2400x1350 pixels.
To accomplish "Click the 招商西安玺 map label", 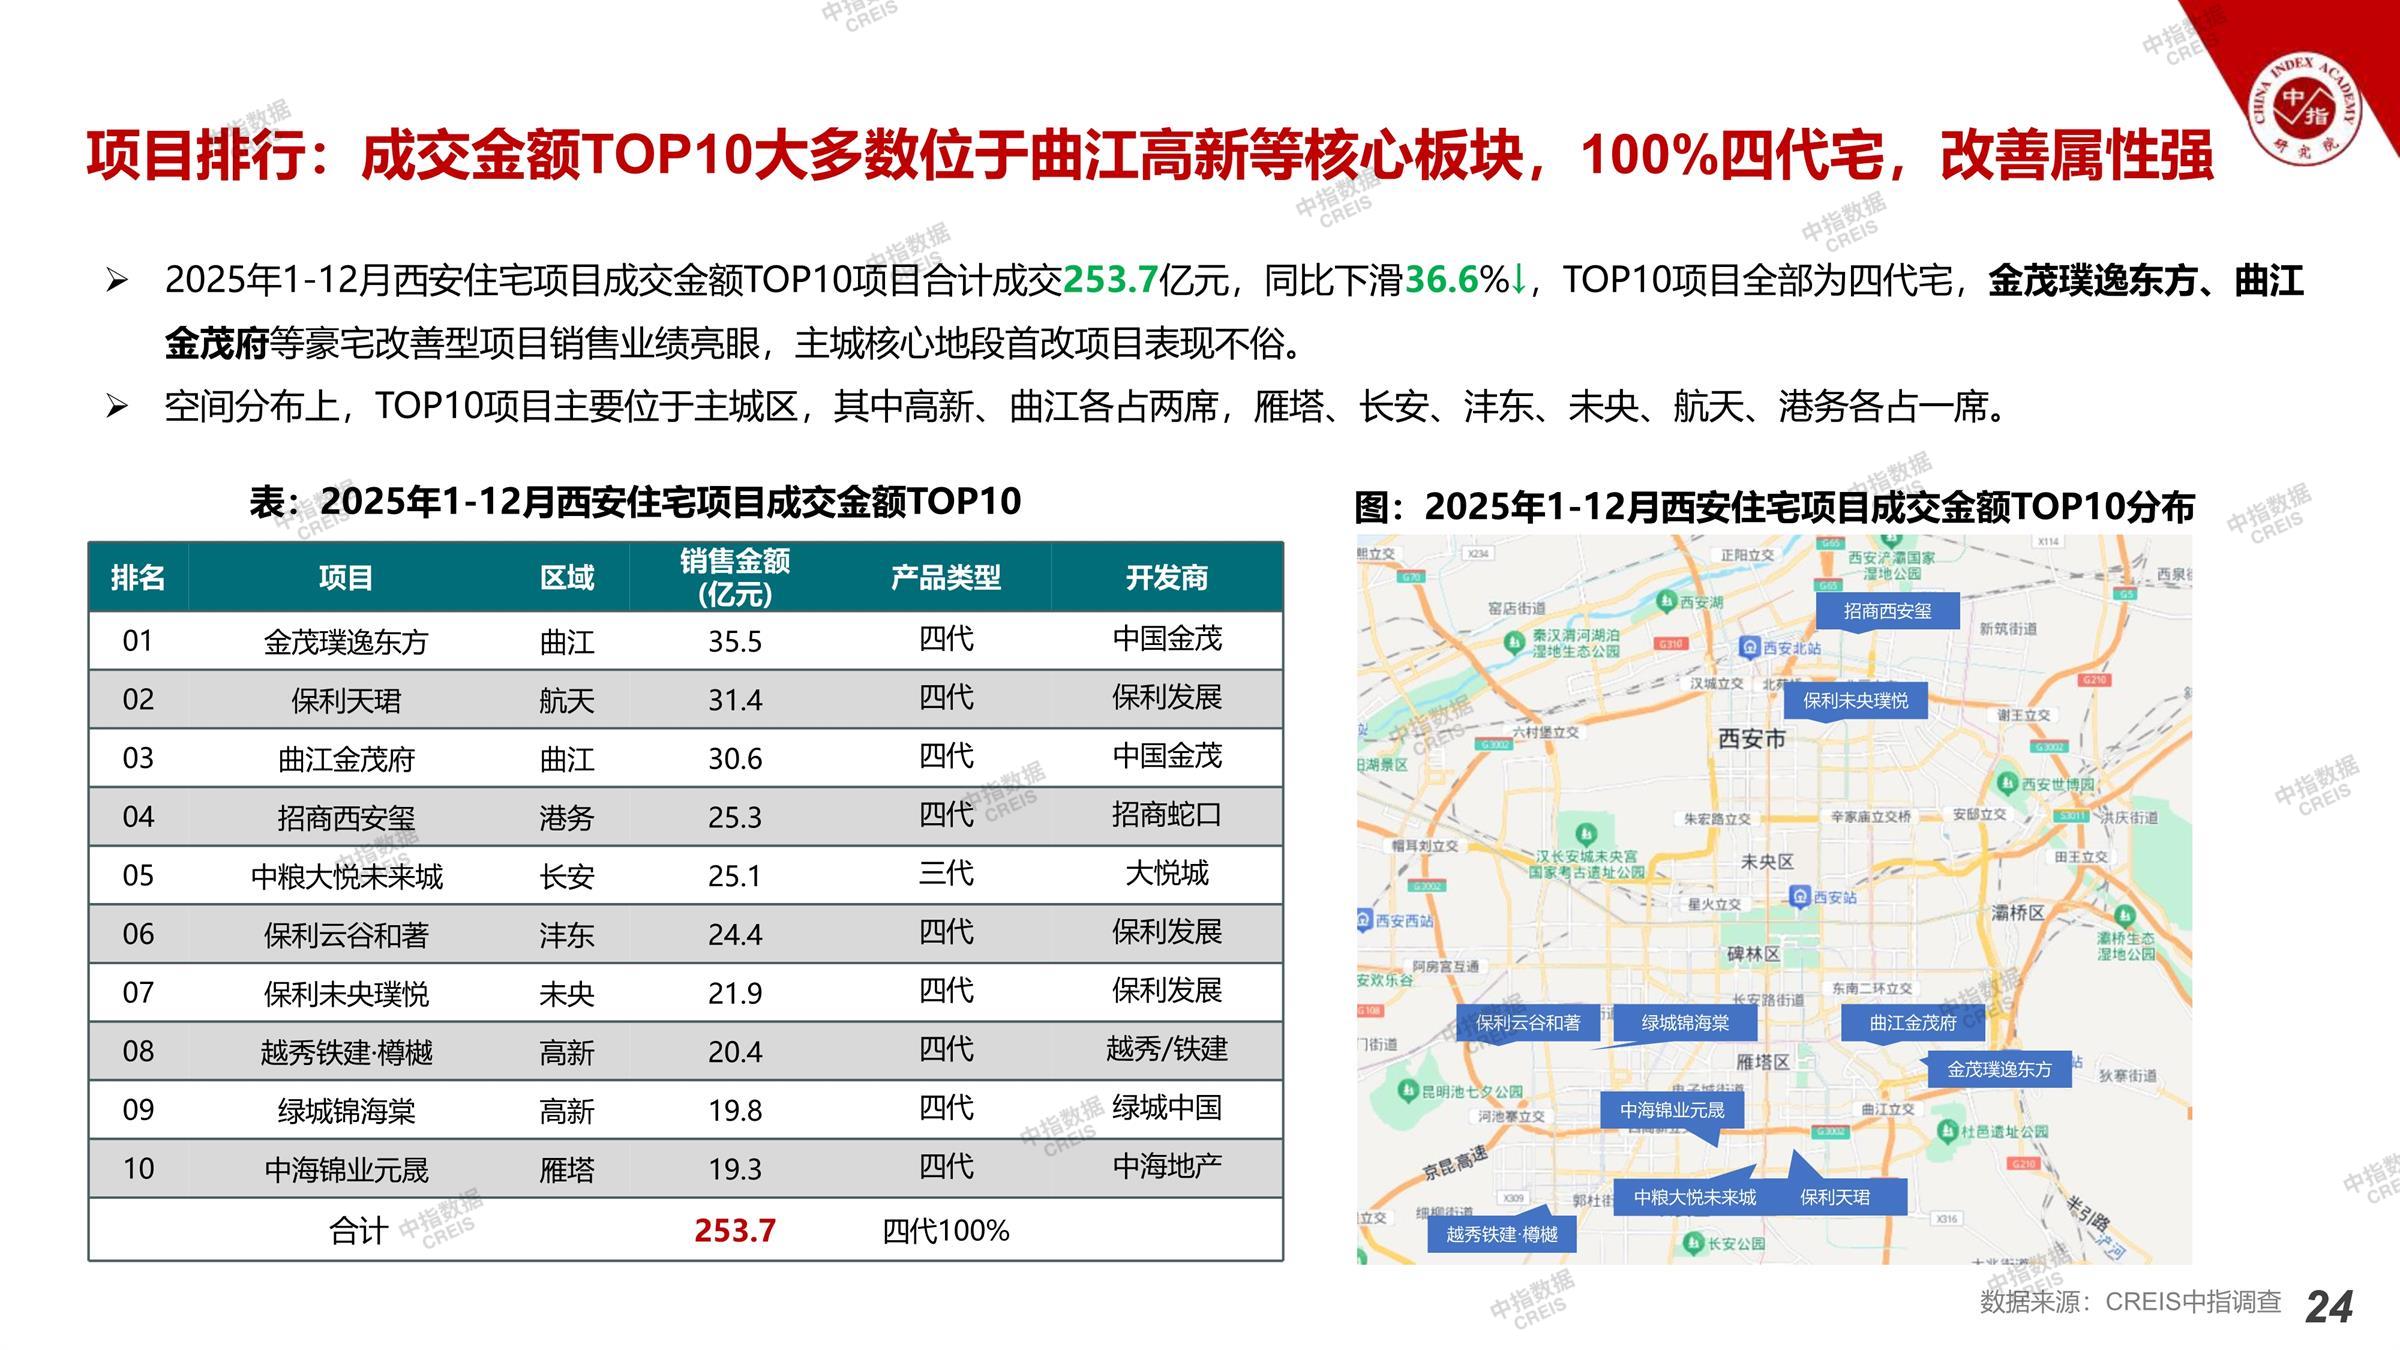I will [1887, 611].
